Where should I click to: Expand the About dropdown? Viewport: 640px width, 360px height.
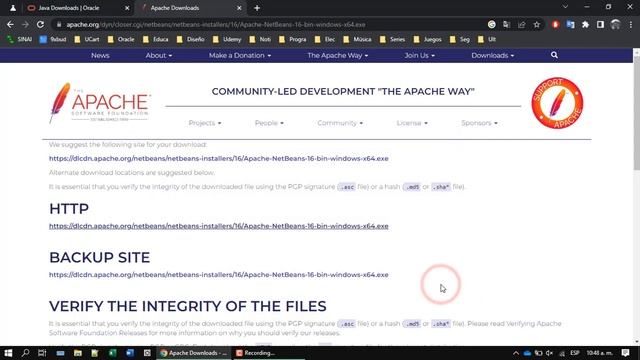[x=158, y=55]
